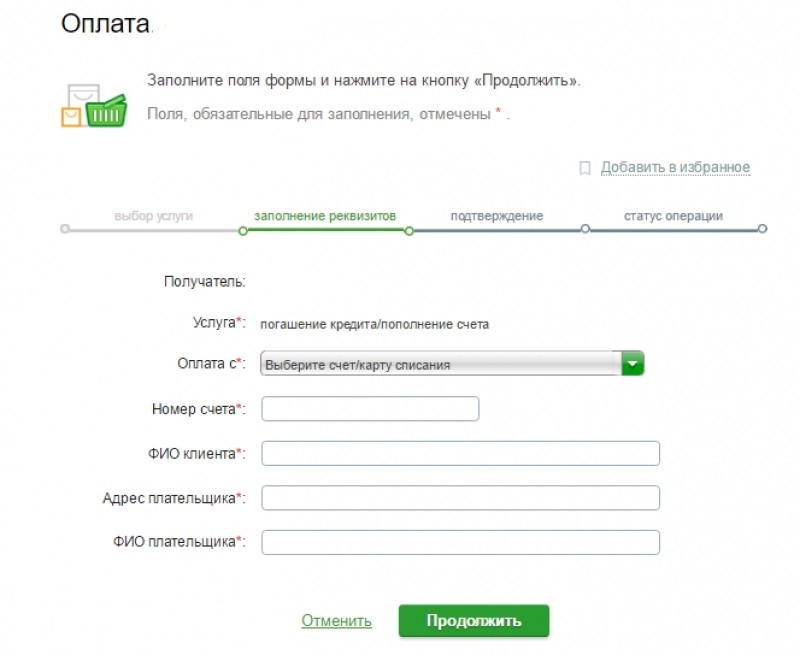Click the last progress circle at line end
This screenshot has width=800, height=655.
click(x=762, y=229)
